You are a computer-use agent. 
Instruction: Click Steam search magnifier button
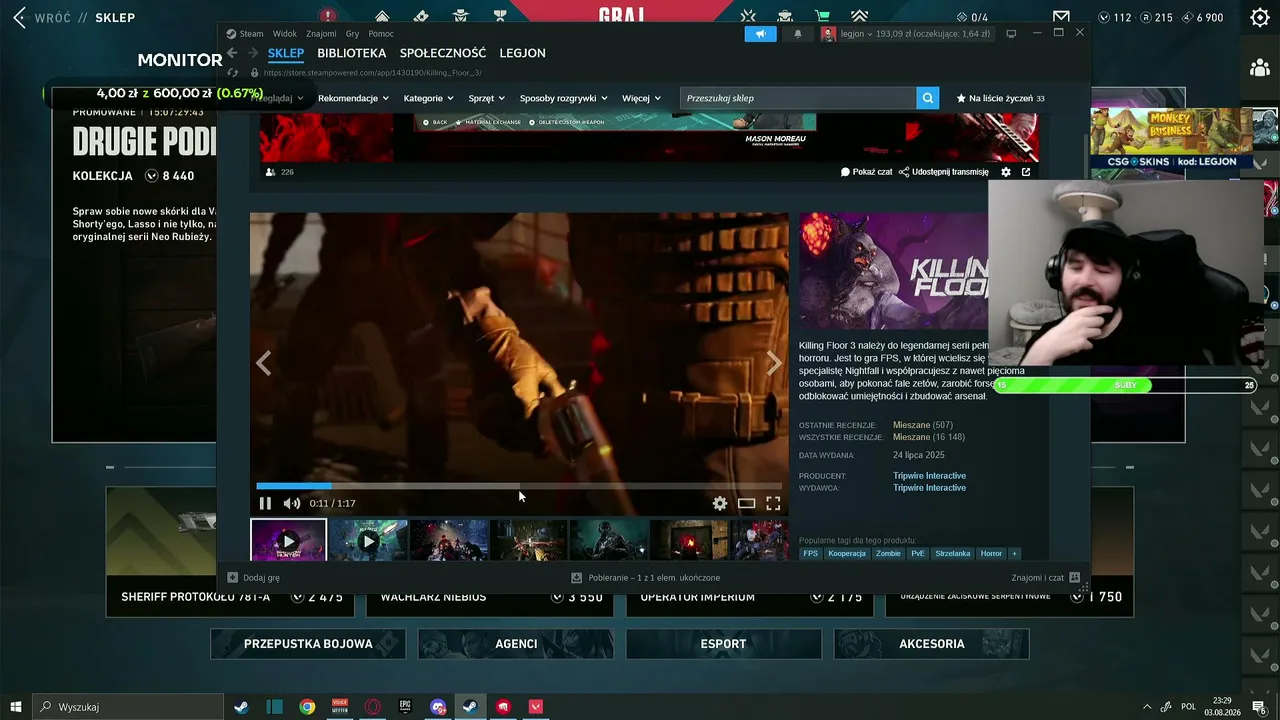pyautogui.click(x=928, y=98)
